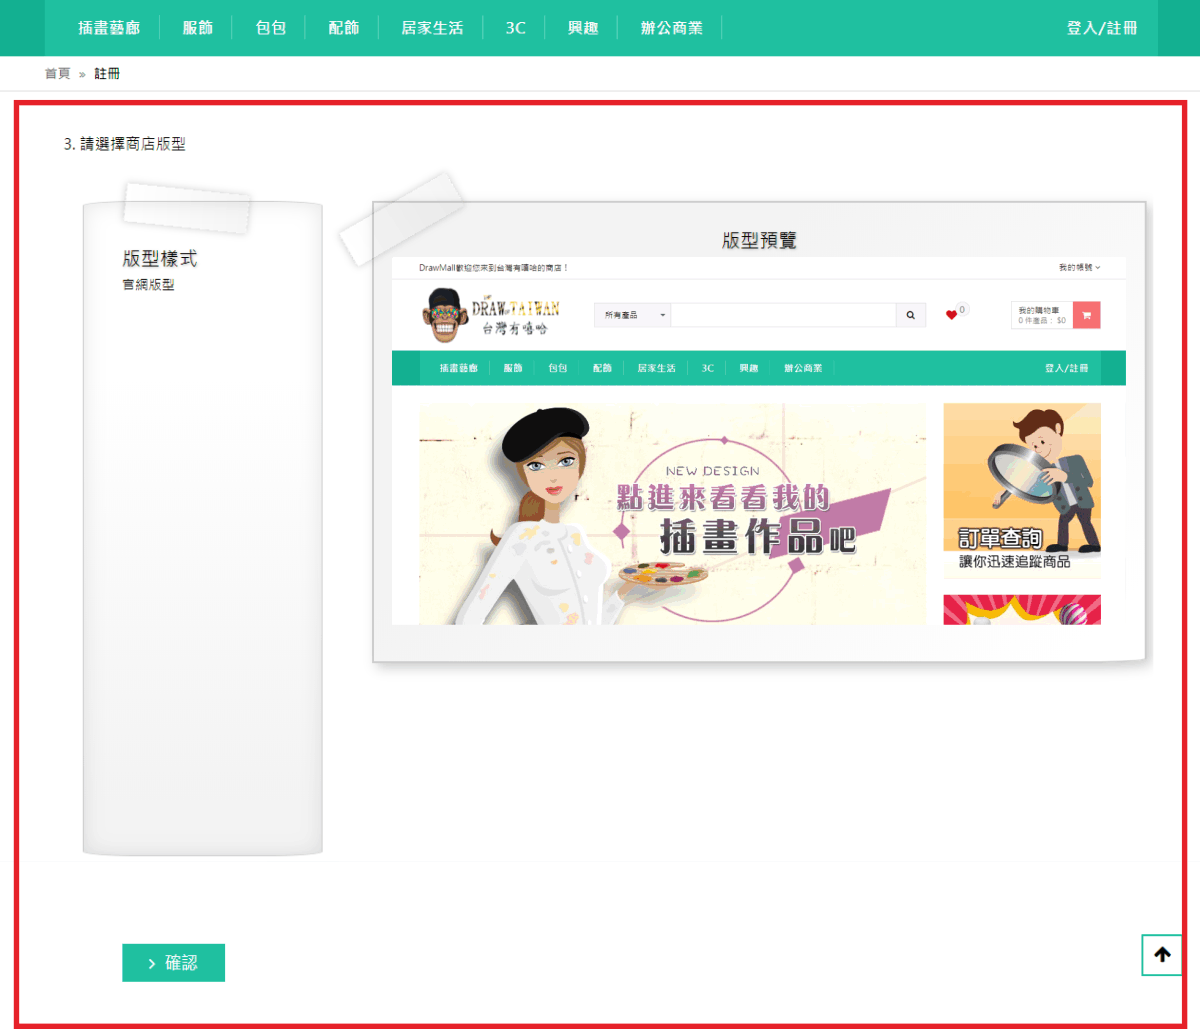
Task: Open the 所有產品 dropdown in preview
Action: point(633,315)
